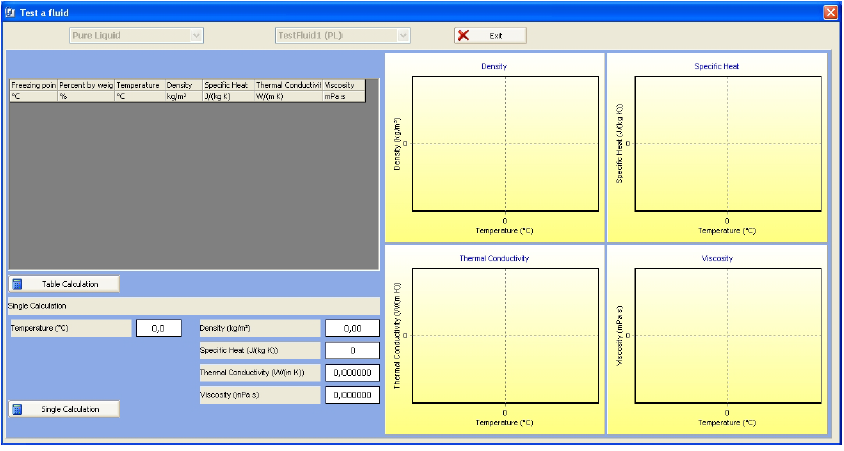Open the Pure Liquid dropdown

point(196,36)
